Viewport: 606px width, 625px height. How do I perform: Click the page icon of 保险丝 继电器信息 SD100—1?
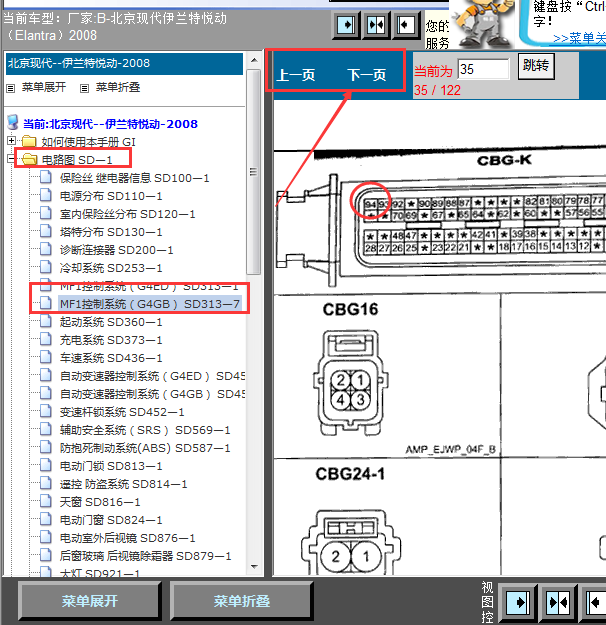(x=46, y=177)
